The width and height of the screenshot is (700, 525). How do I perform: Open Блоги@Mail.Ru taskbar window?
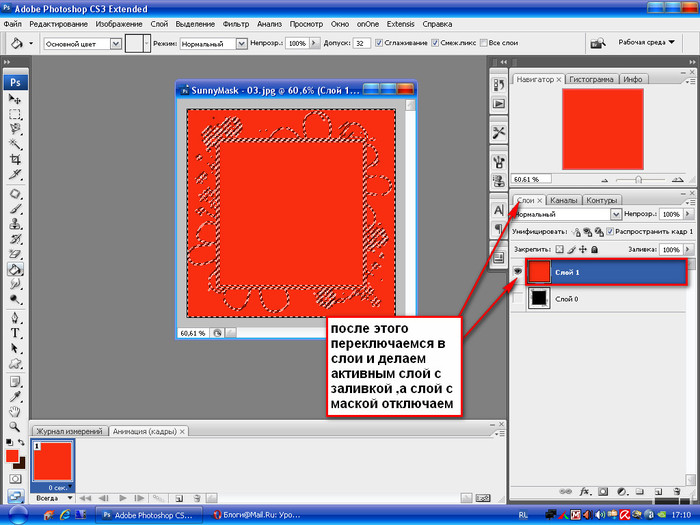(x=257, y=515)
